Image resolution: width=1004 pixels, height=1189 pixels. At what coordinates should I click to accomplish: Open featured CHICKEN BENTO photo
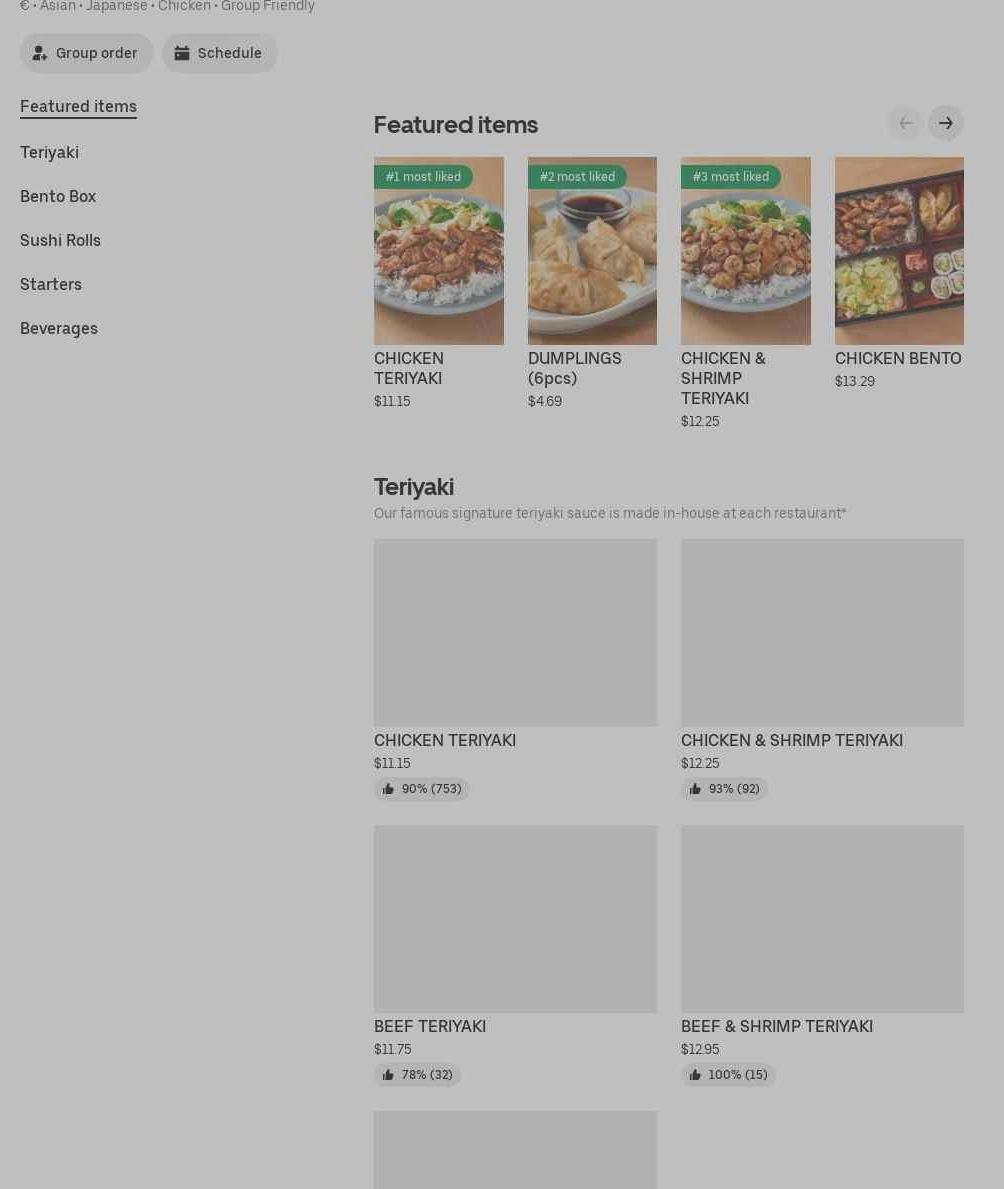coord(899,251)
